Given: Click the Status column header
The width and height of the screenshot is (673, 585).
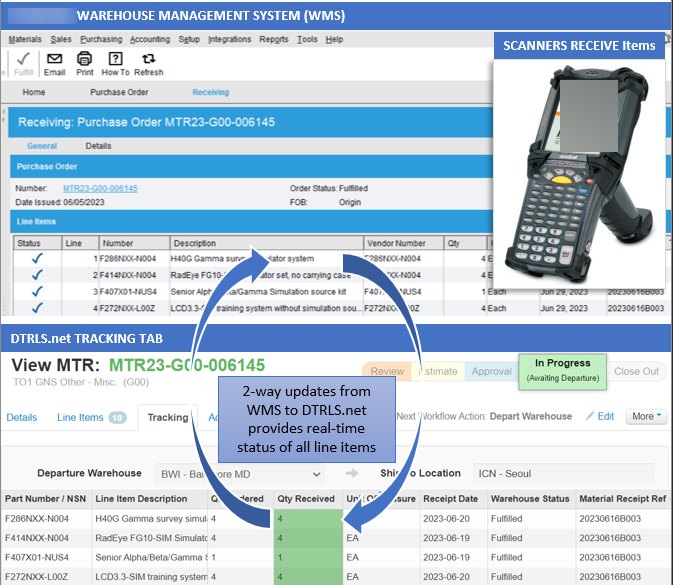Looking at the screenshot, I should click(37, 243).
